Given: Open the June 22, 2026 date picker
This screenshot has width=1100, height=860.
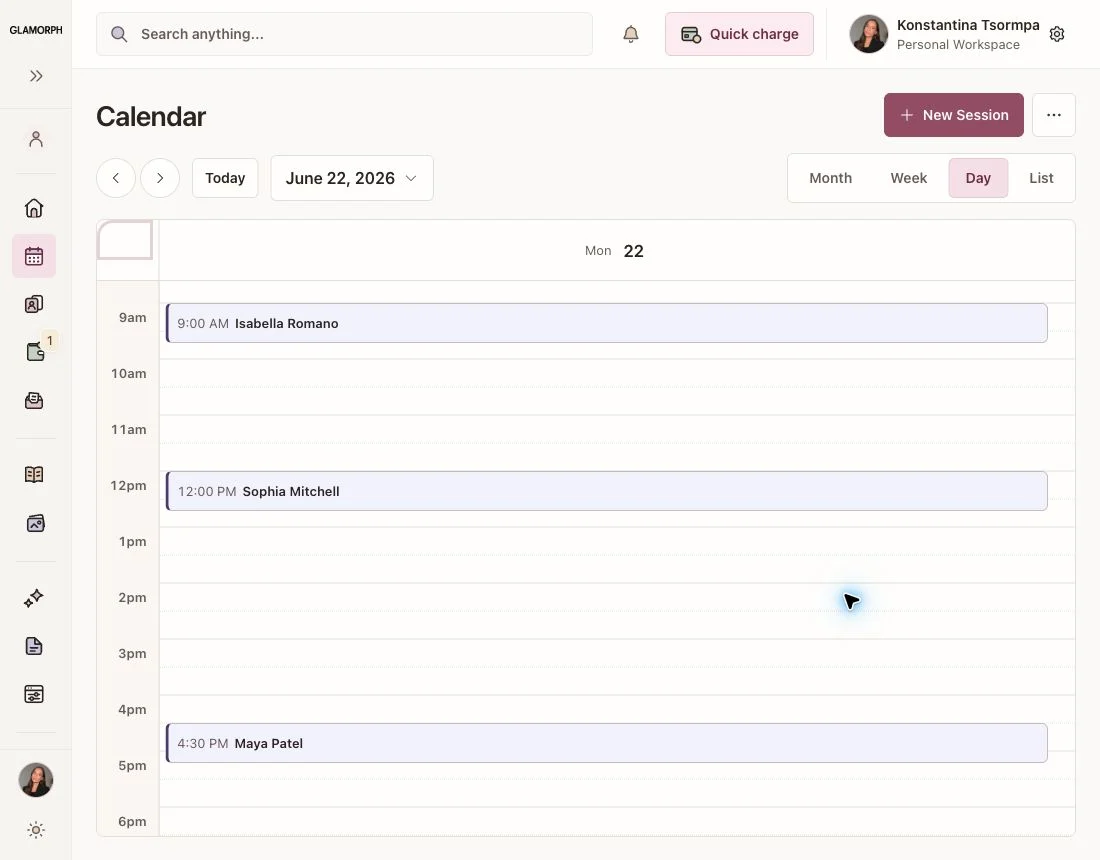Looking at the screenshot, I should [x=352, y=178].
